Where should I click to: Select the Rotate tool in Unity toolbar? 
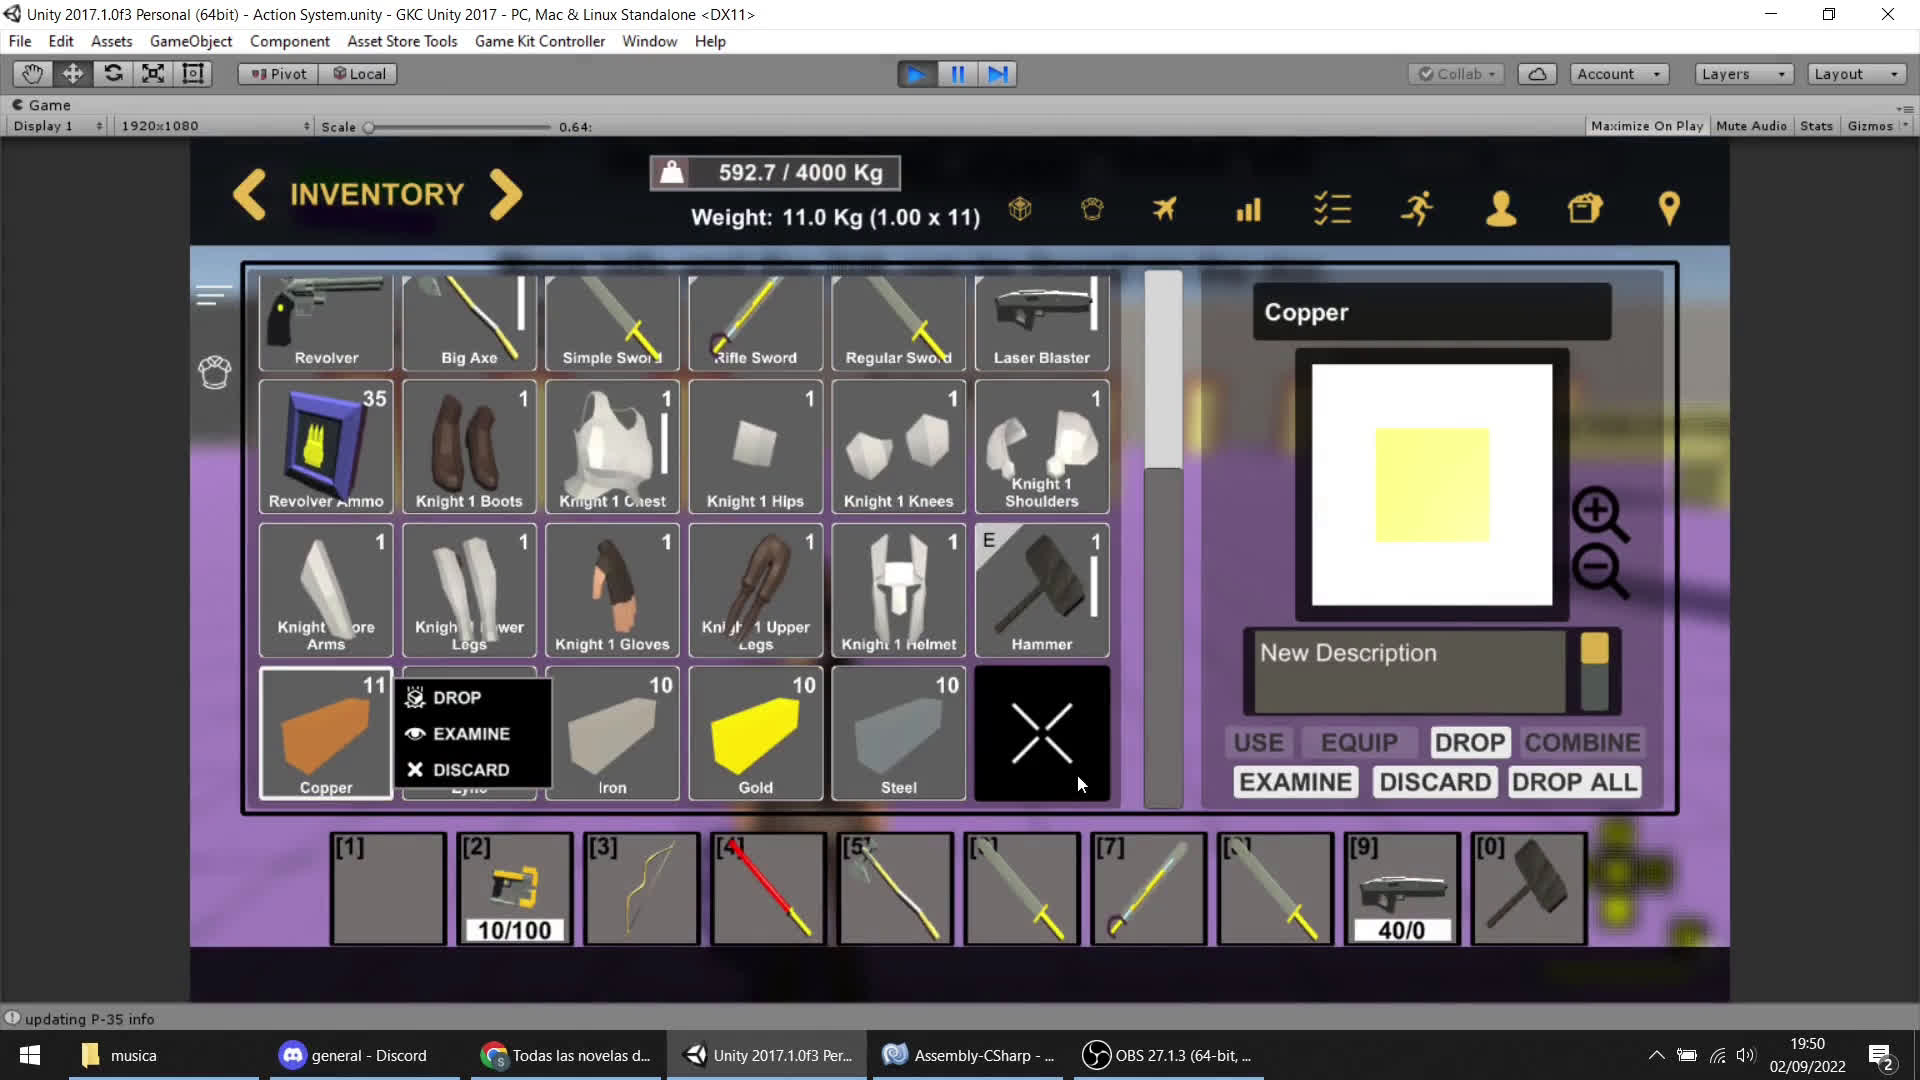coord(112,73)
